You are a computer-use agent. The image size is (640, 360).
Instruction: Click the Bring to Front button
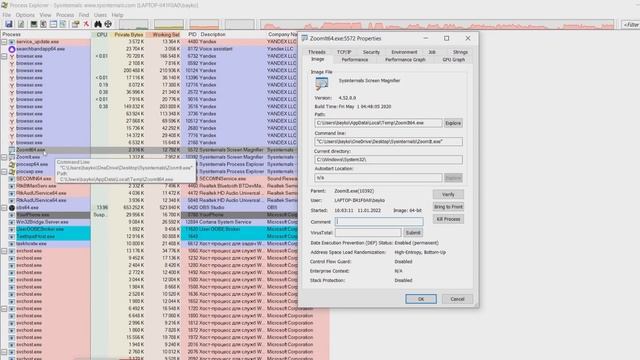pos(448,207)
